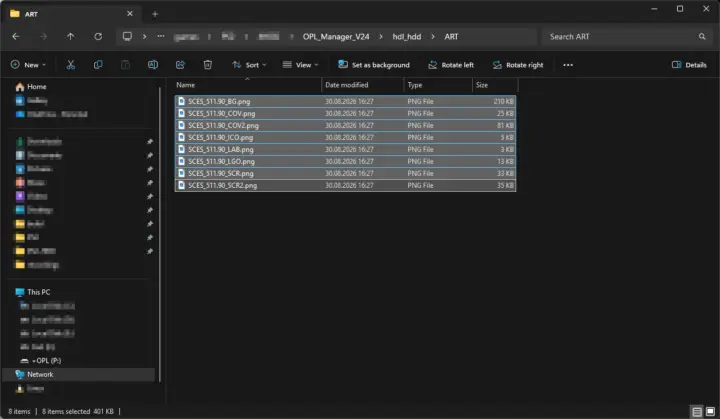Viewport: 720px width, 419px height.
Task: Expand chevron after the monitor icon
Action: (144, 36)
